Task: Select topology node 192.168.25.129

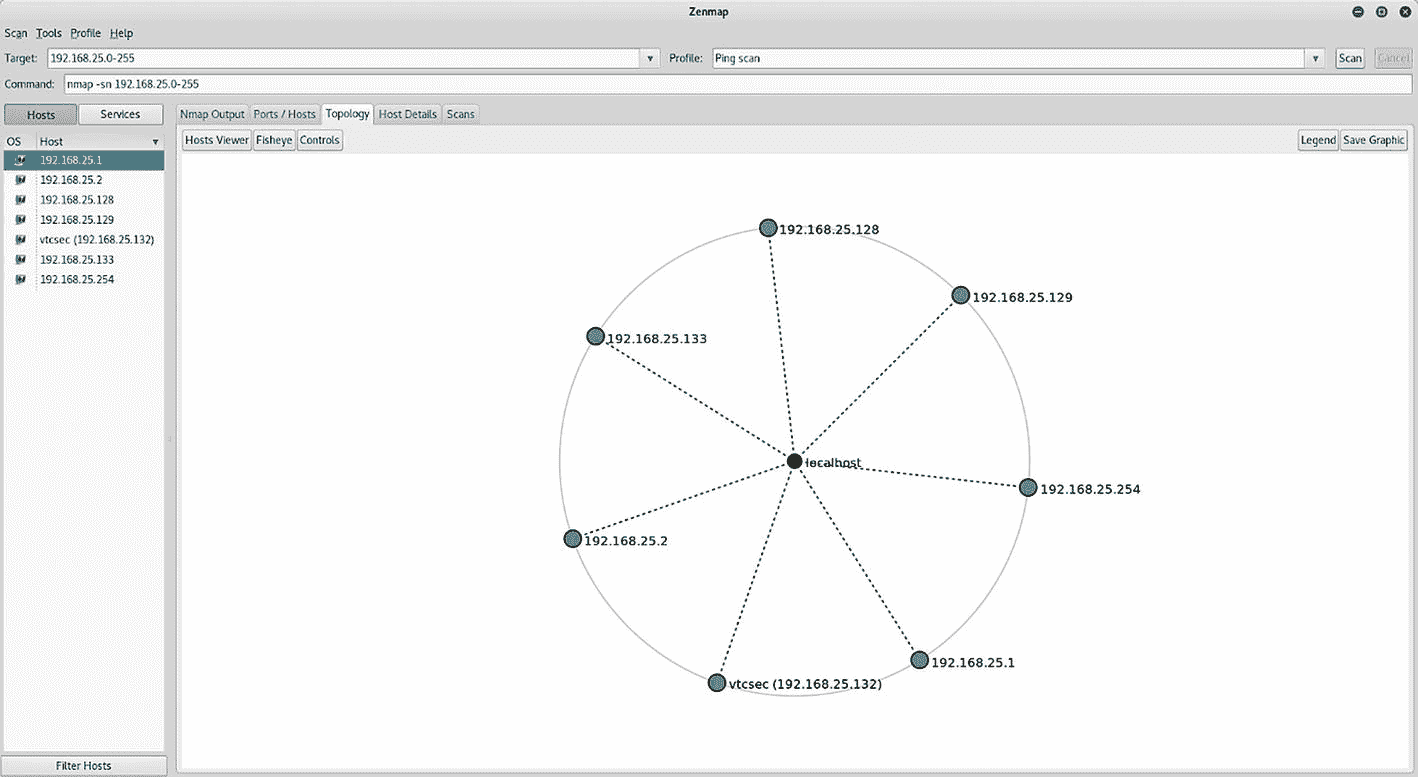Action: 960,295
